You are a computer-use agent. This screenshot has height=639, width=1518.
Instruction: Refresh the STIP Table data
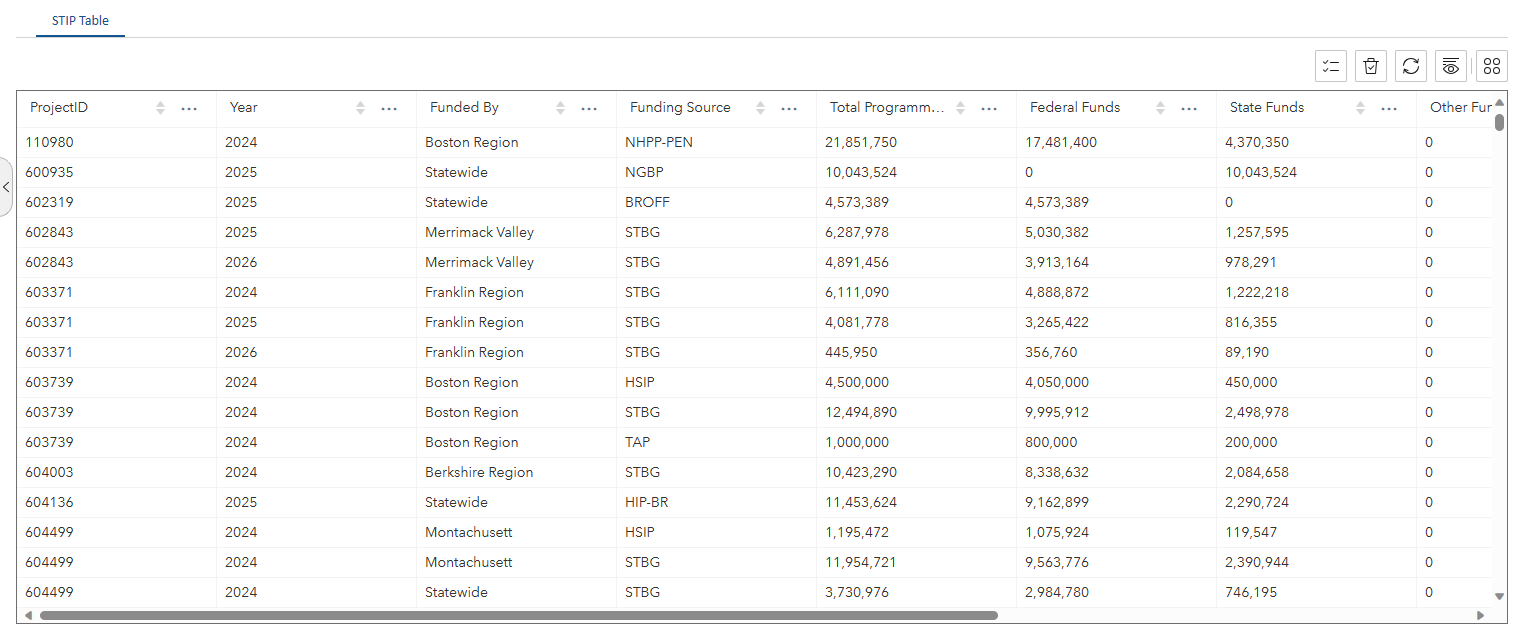tap(1411, 65)
